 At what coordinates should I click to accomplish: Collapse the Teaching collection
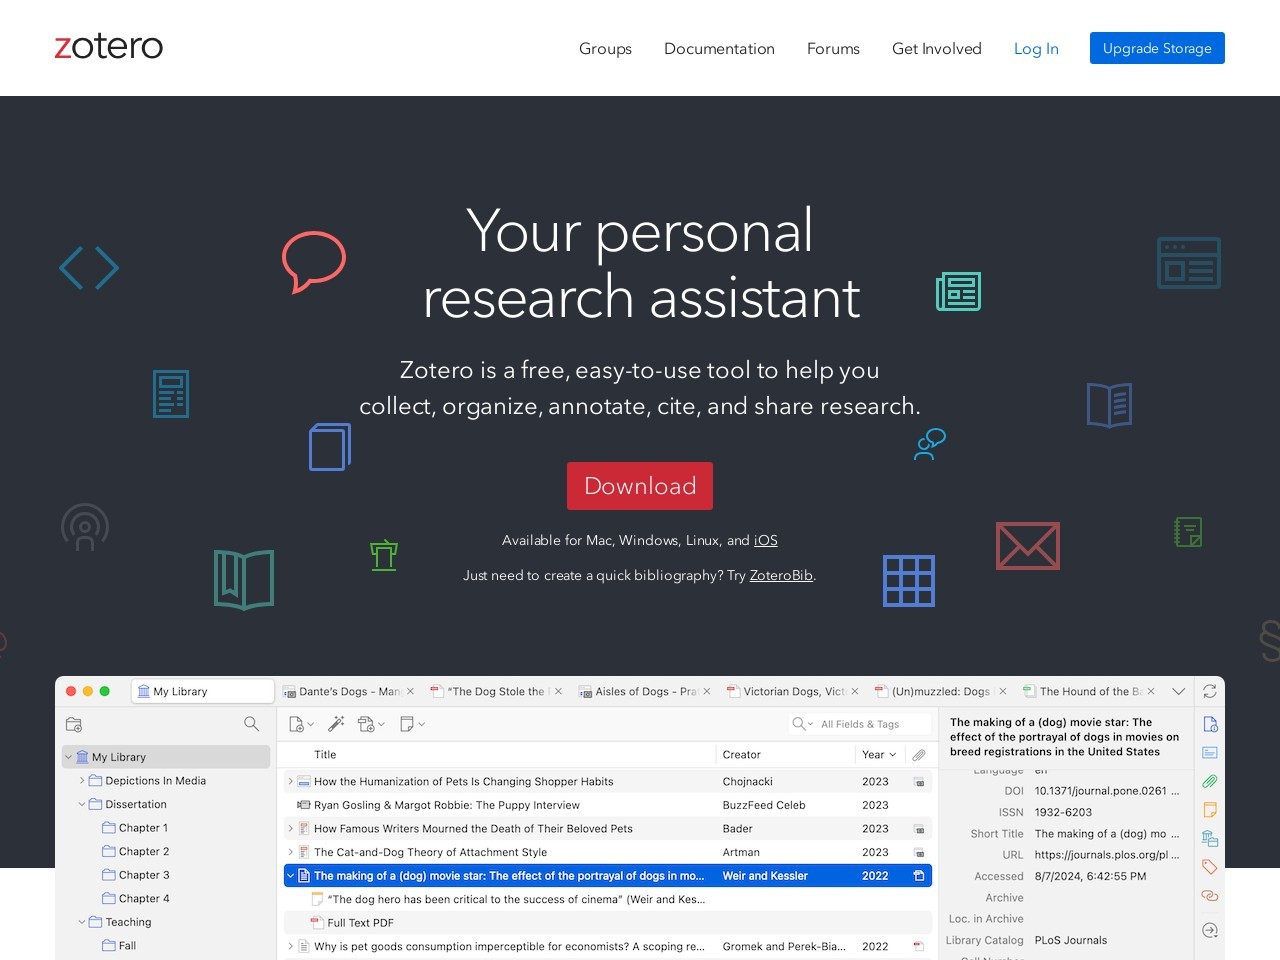pyautogui.click(x=82, y=922)
